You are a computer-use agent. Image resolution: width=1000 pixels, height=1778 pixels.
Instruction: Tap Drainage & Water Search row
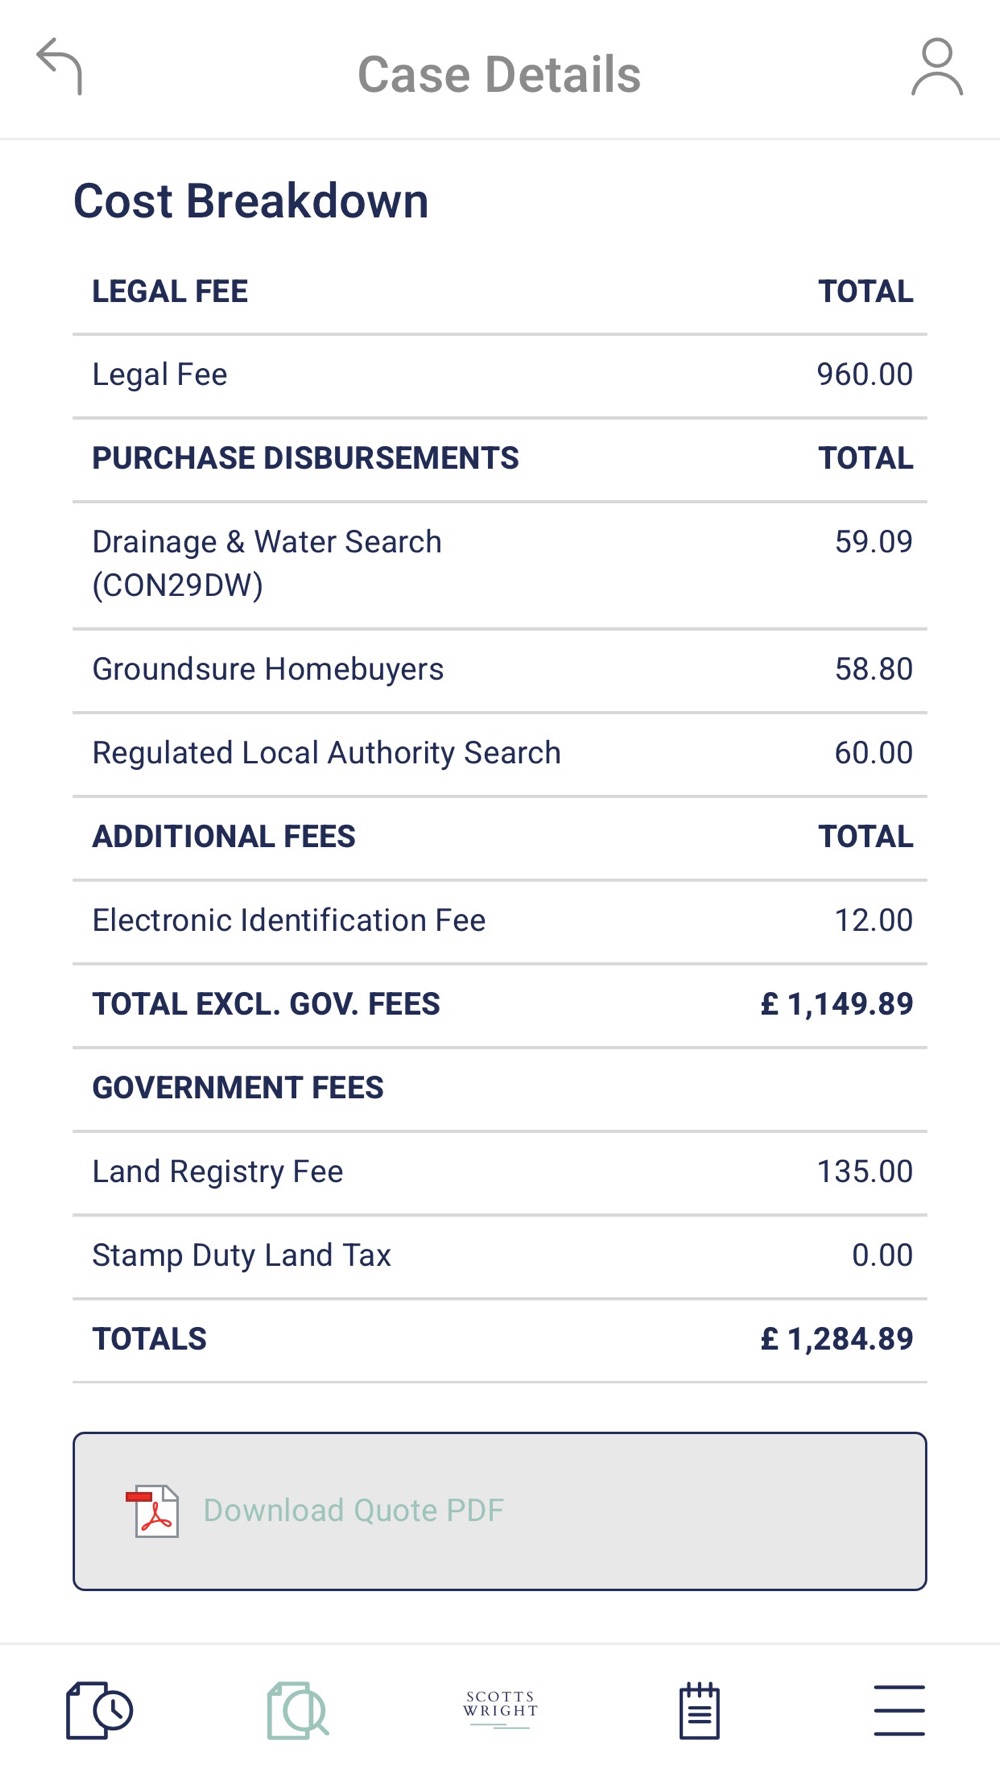500,565
